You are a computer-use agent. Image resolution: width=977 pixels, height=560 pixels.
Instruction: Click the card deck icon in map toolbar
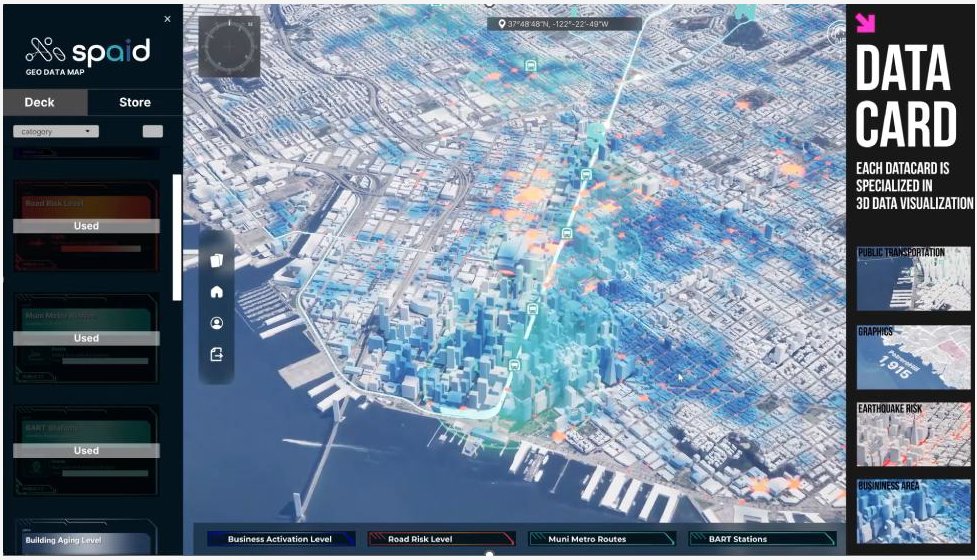tap(216, 261)
